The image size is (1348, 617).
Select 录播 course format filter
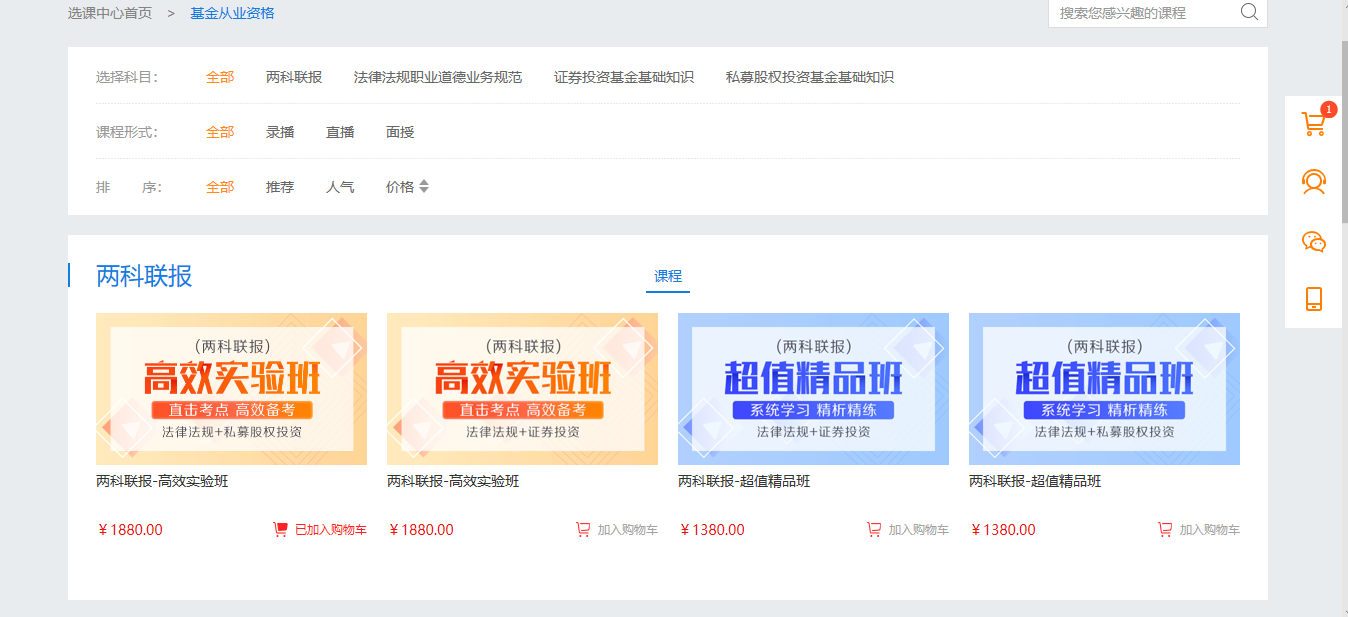280,132
